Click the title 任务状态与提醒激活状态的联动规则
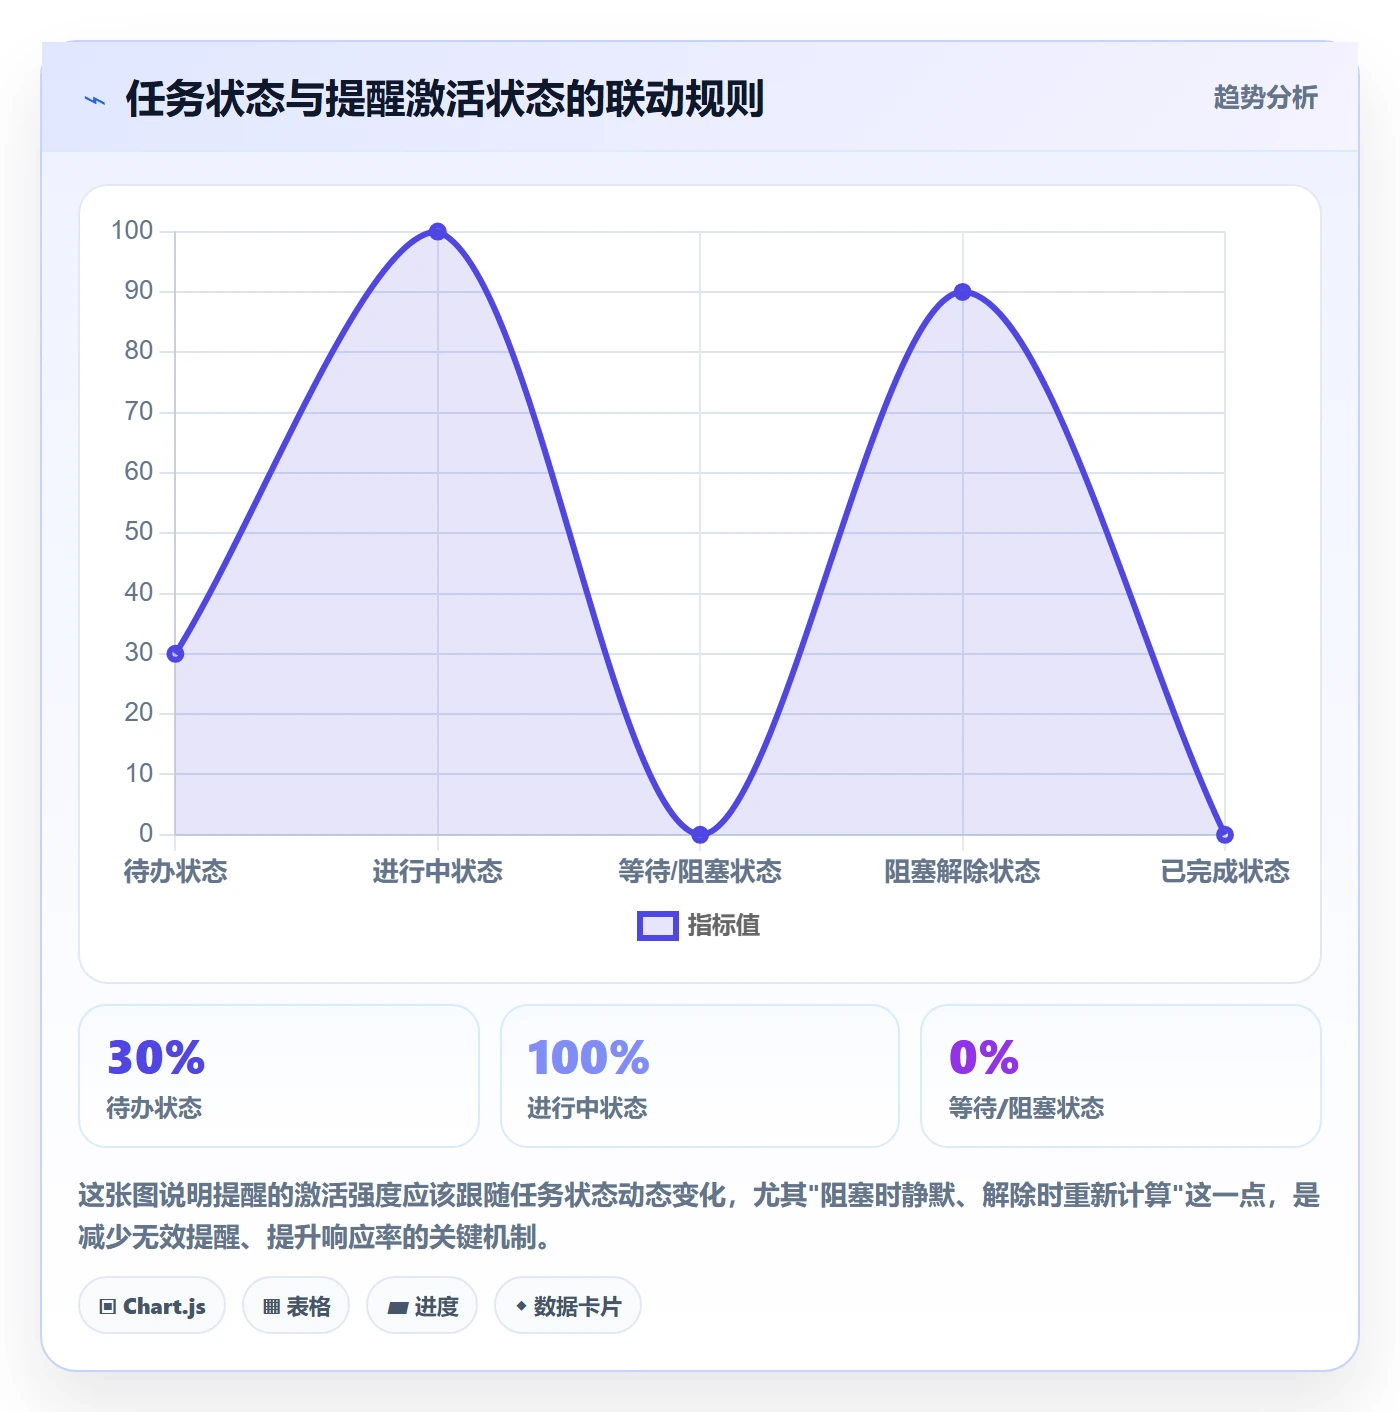 (x=445, y=99)
